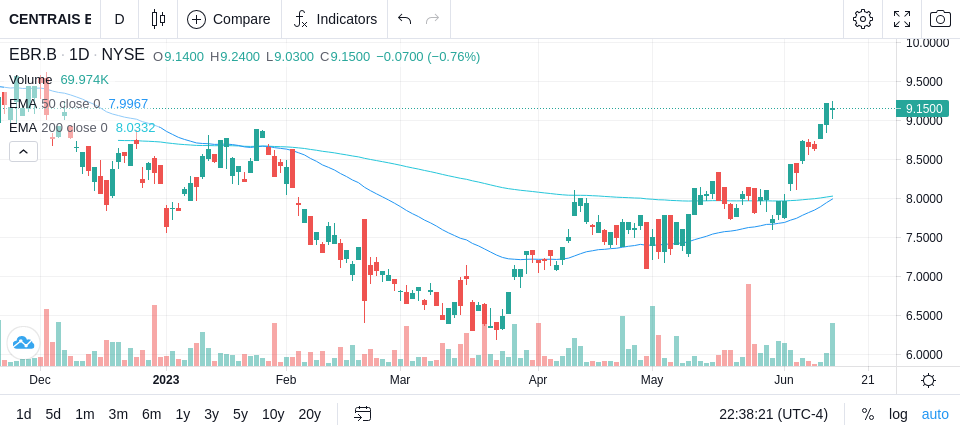Open chart settings gear
This screenshot has height=433, width=960.
(x=863, y=19)
